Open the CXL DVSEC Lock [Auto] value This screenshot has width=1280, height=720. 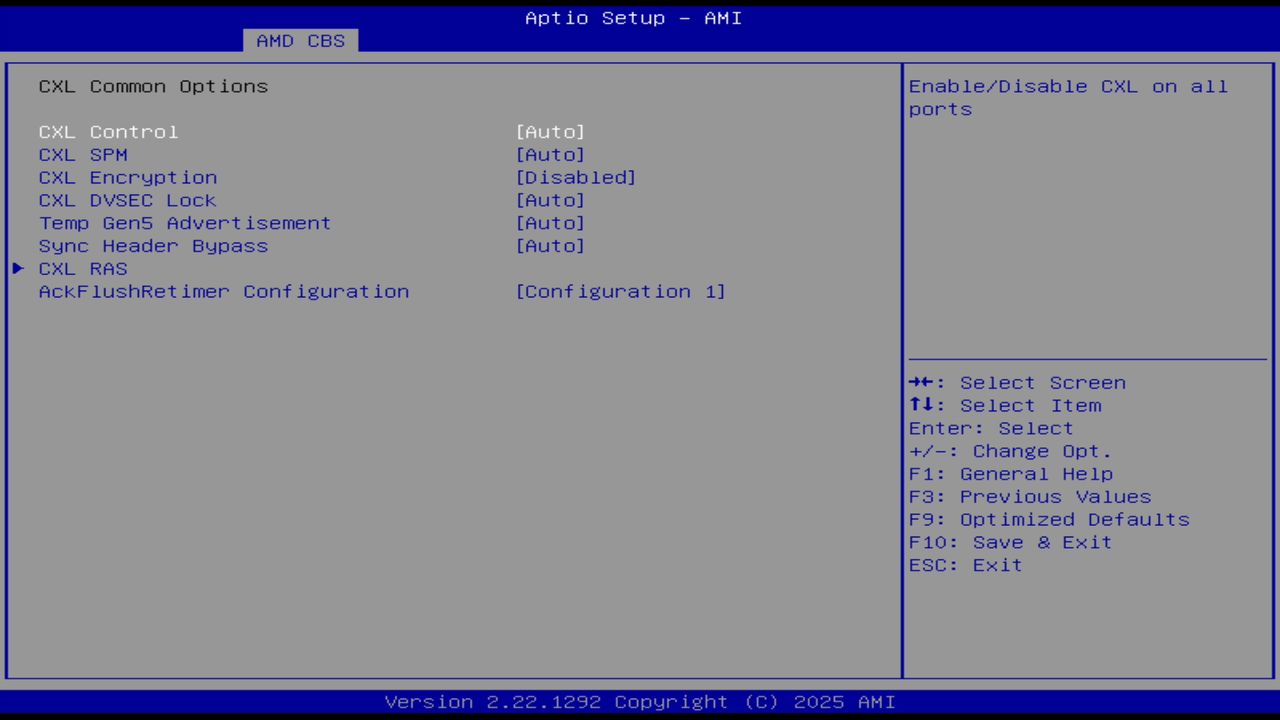tap(550, 200)
